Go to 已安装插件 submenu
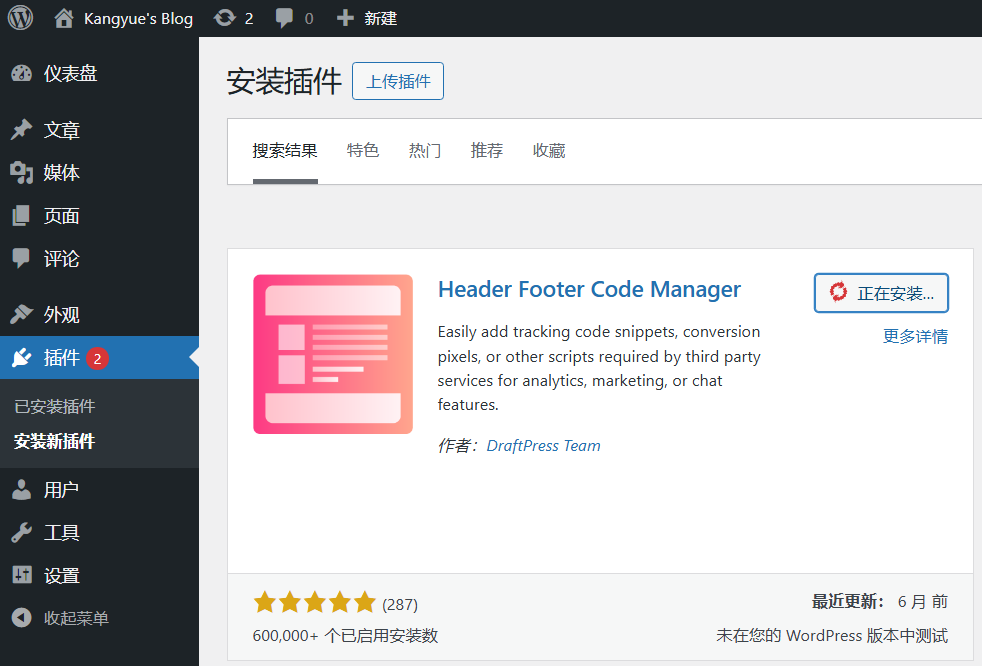Image resolution: width=982 pixels, height=666 pixels. 54,406
